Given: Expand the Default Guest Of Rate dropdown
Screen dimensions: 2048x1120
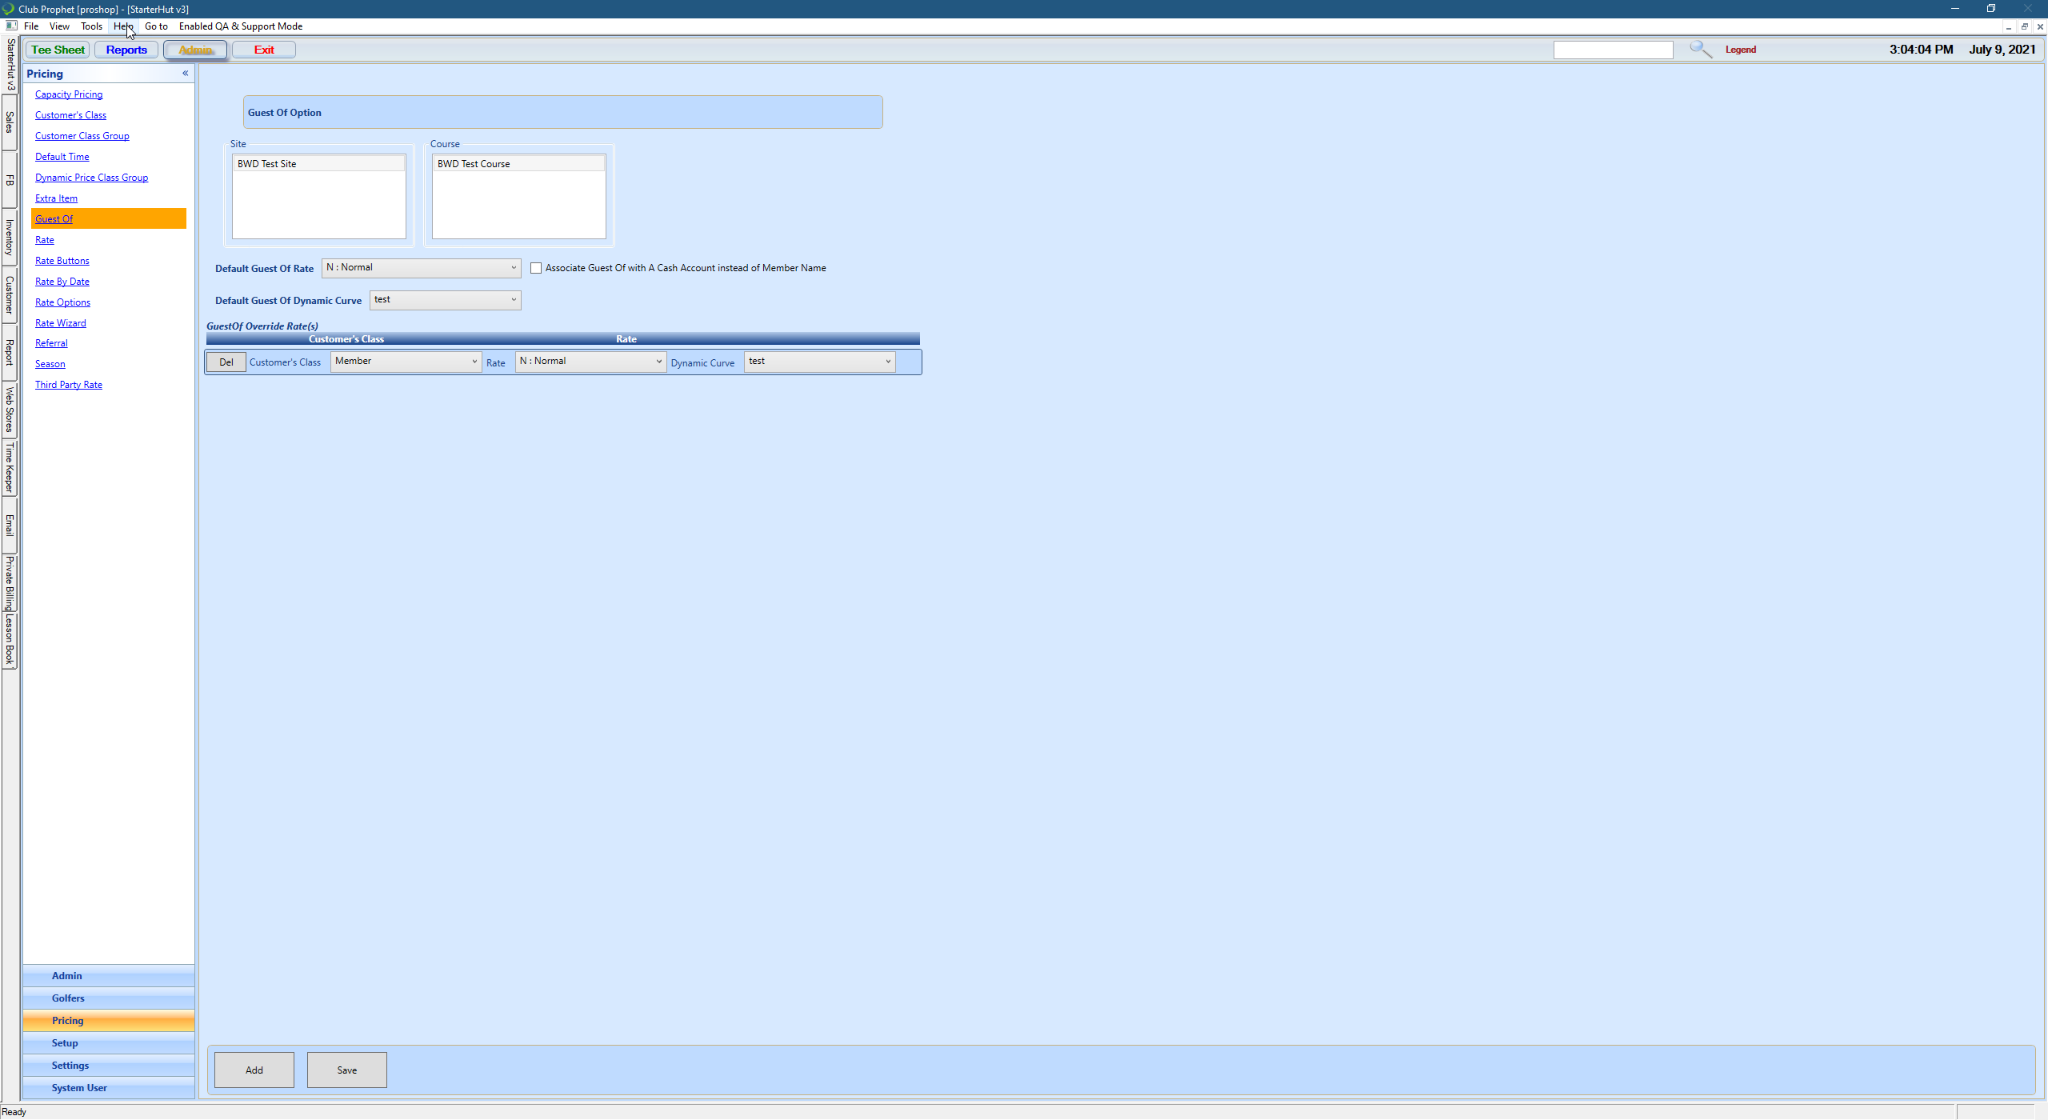Looking at the screenshot, I should pyautogui.click(x=513, y=268).
